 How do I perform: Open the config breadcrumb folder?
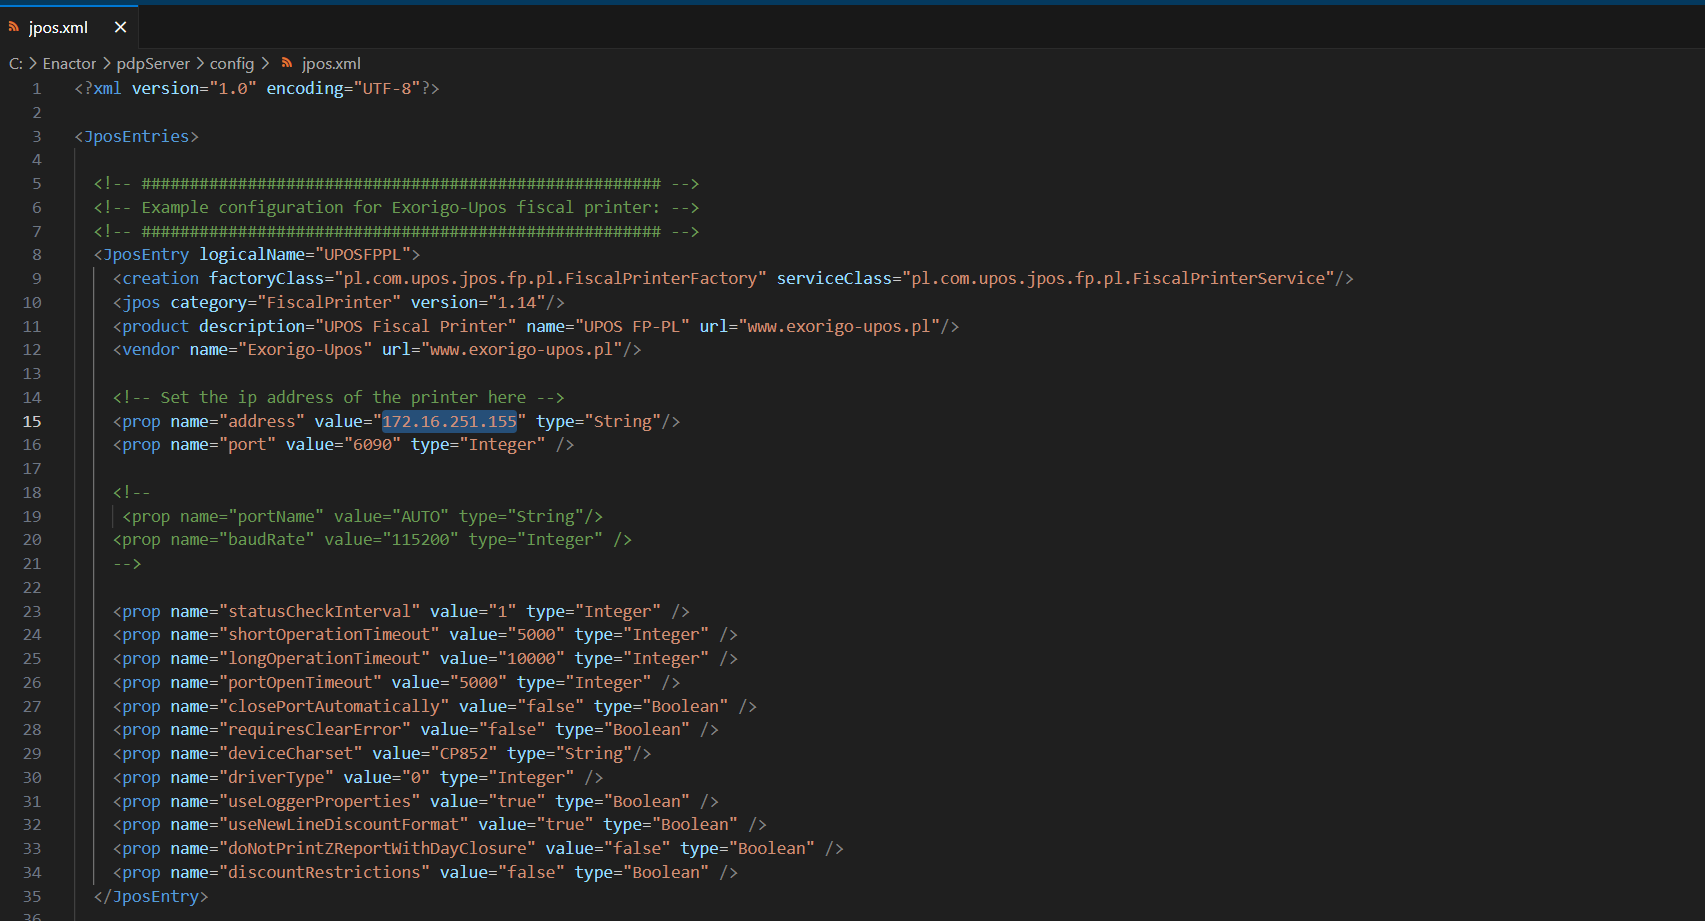231,64
